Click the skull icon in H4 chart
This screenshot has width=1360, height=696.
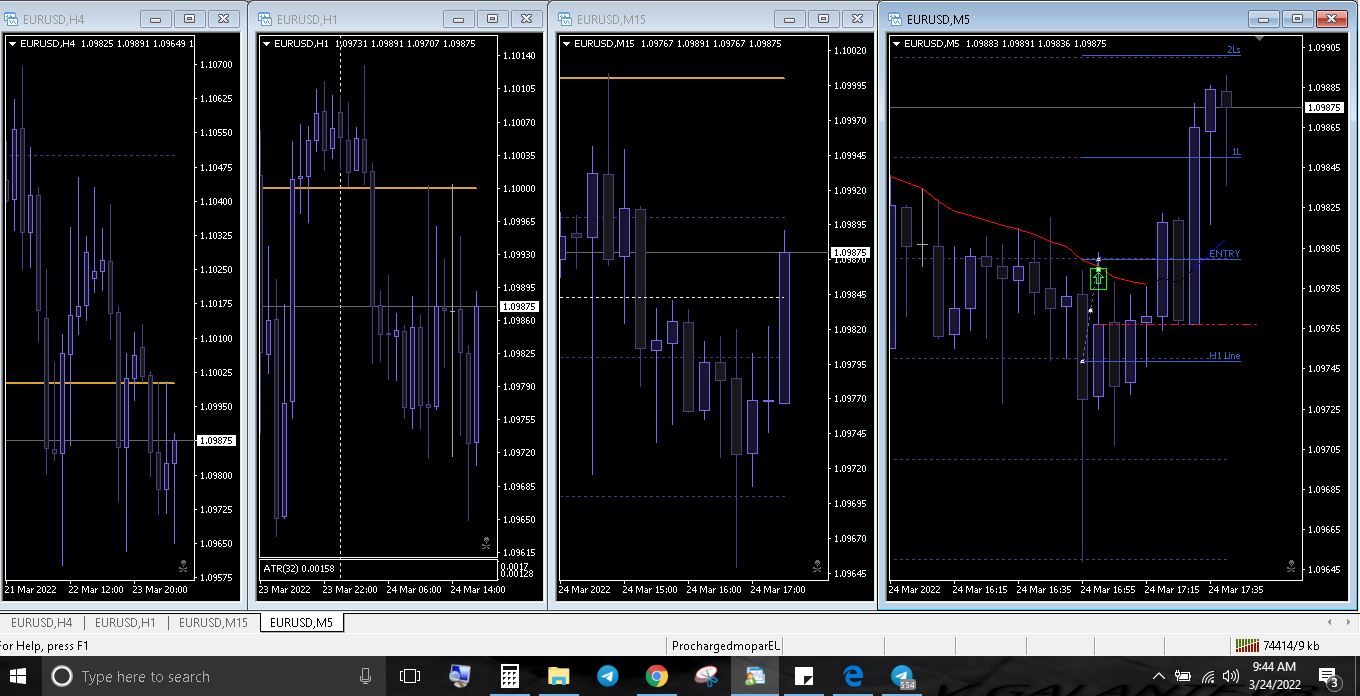click(x=183, y=567)
